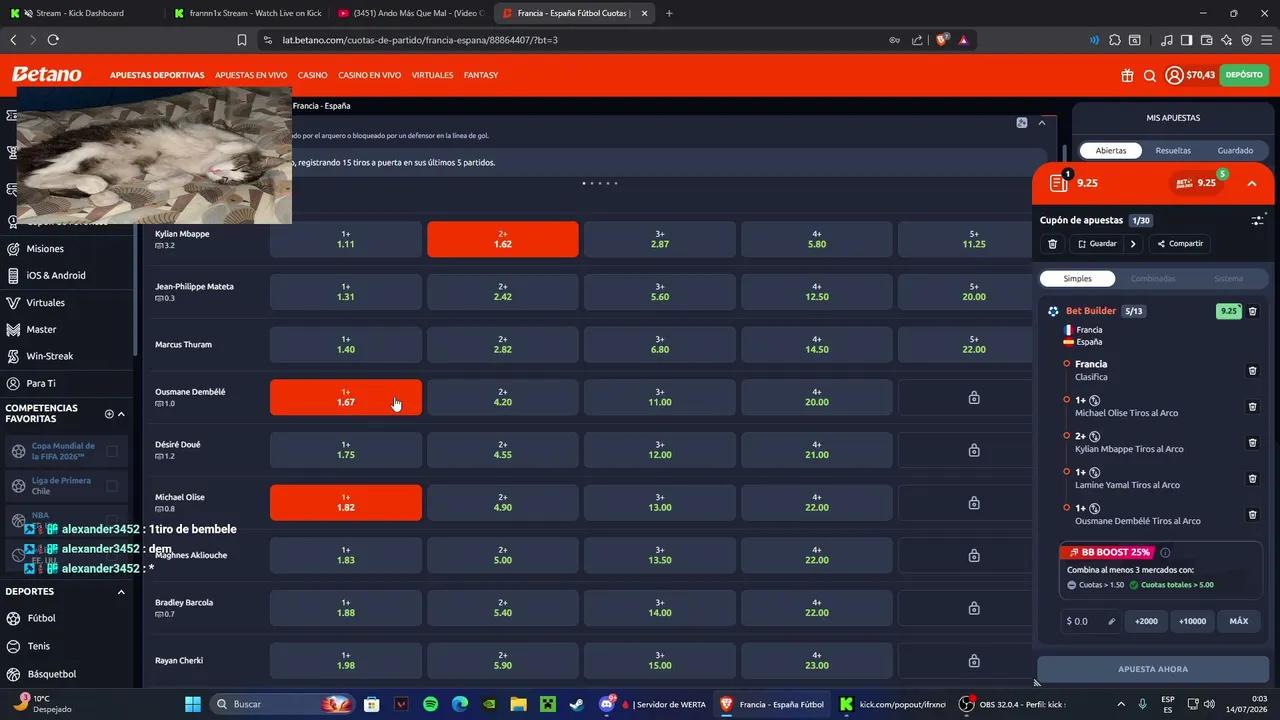Select Rayan Cherki 1+ odds 1.98
This screenshot has height=720, width=1280.
tap(346, 660)
